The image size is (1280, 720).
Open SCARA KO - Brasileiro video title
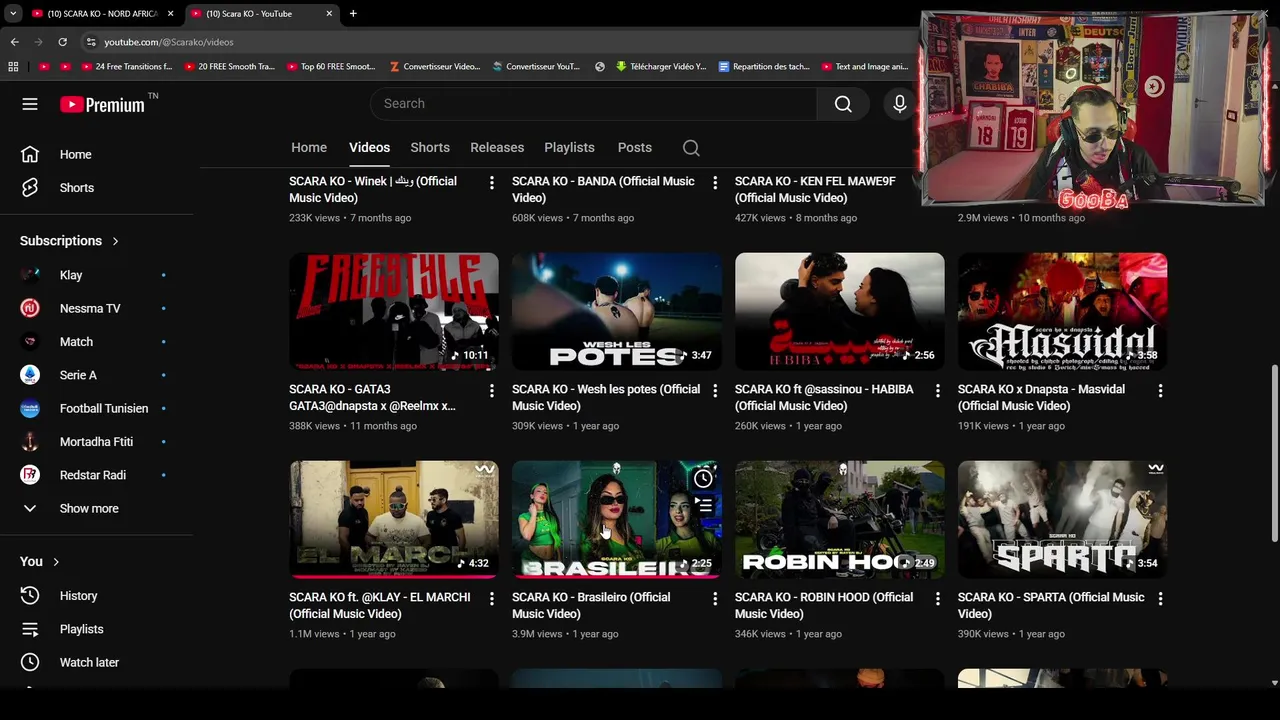(x=591, y=606)
